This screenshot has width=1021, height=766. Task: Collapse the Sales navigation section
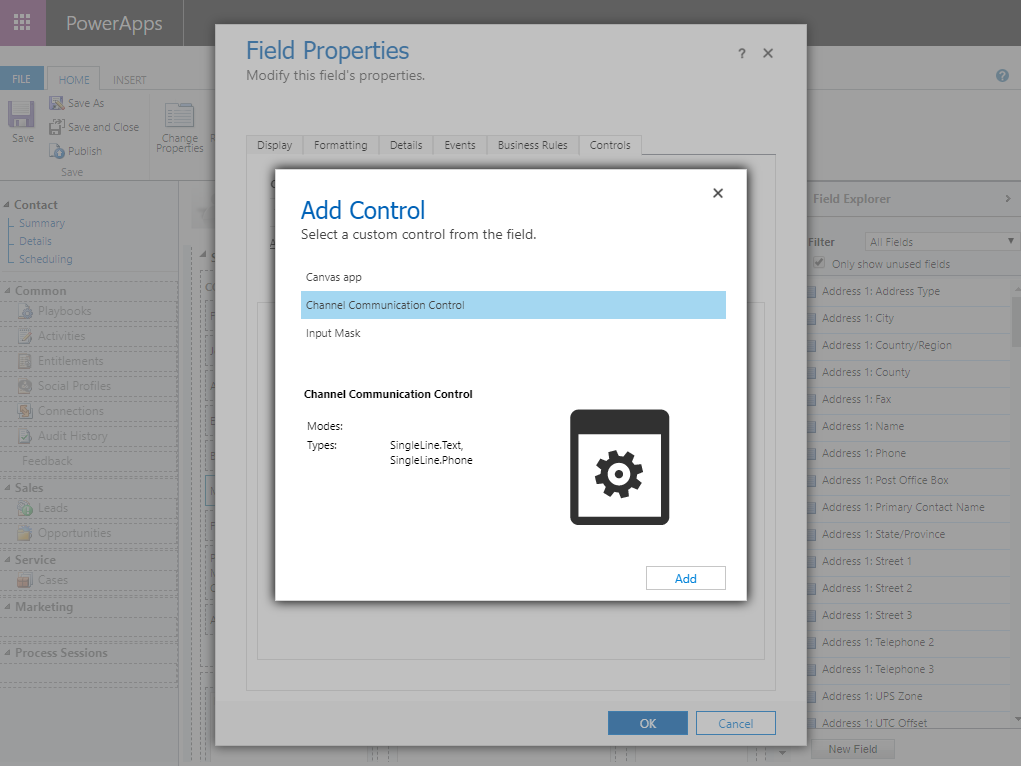pyautogui.click(x=7, y=488)
